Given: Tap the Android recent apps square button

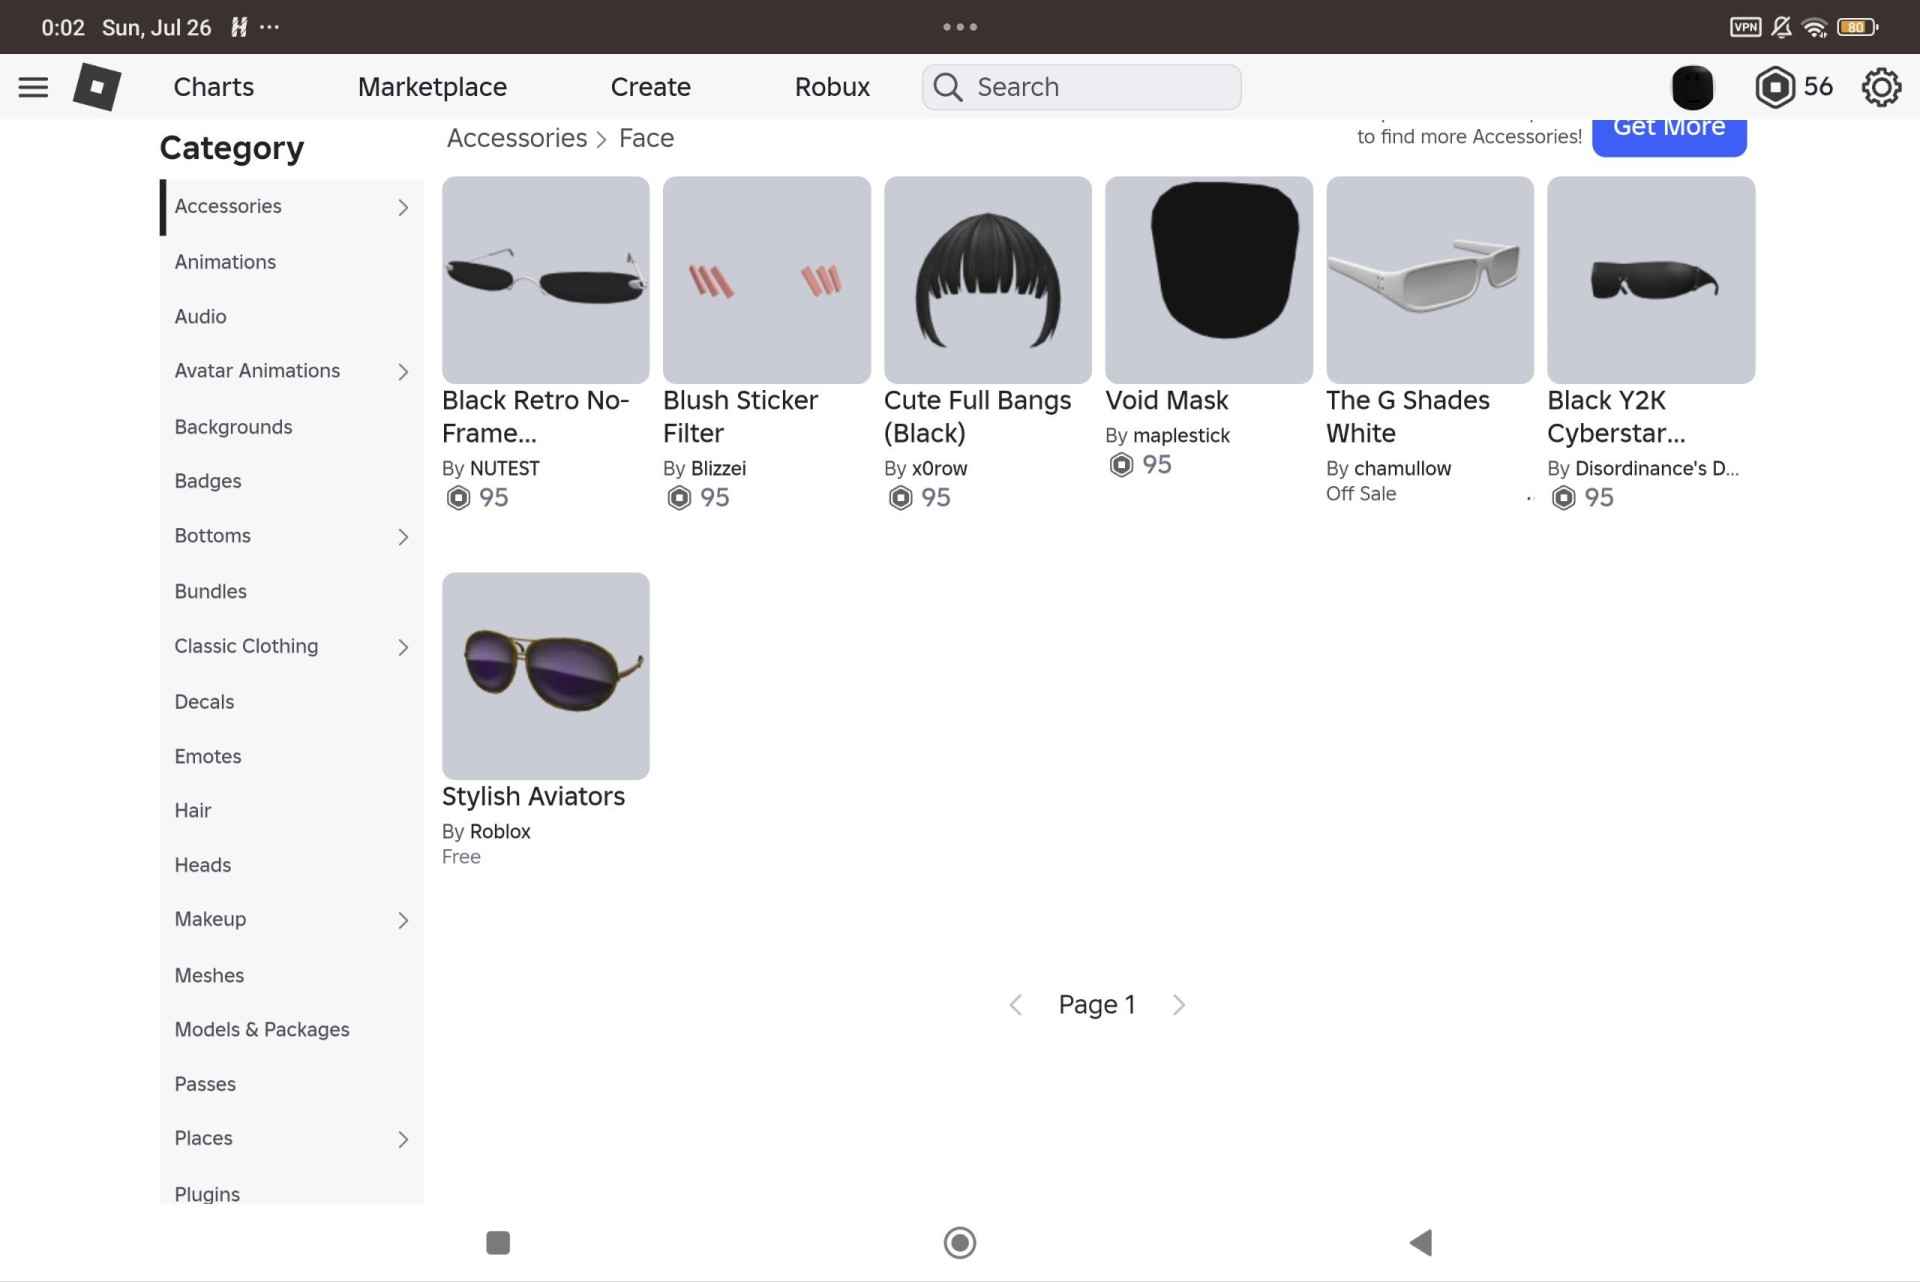Looking at the screenshot, I should point(498,1242).
